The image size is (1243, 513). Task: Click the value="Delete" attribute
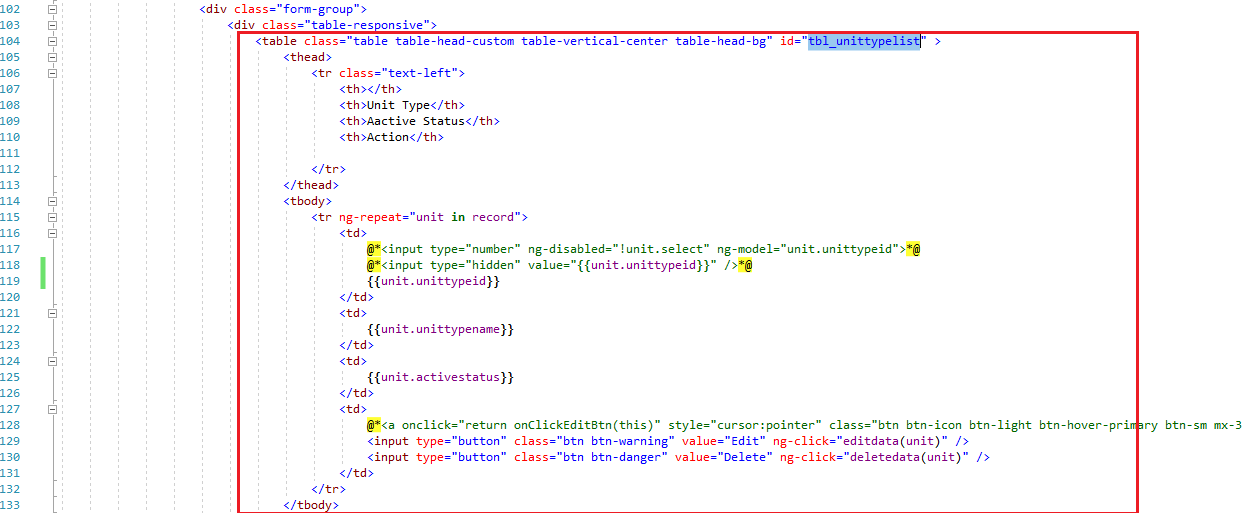click(725, 457)
